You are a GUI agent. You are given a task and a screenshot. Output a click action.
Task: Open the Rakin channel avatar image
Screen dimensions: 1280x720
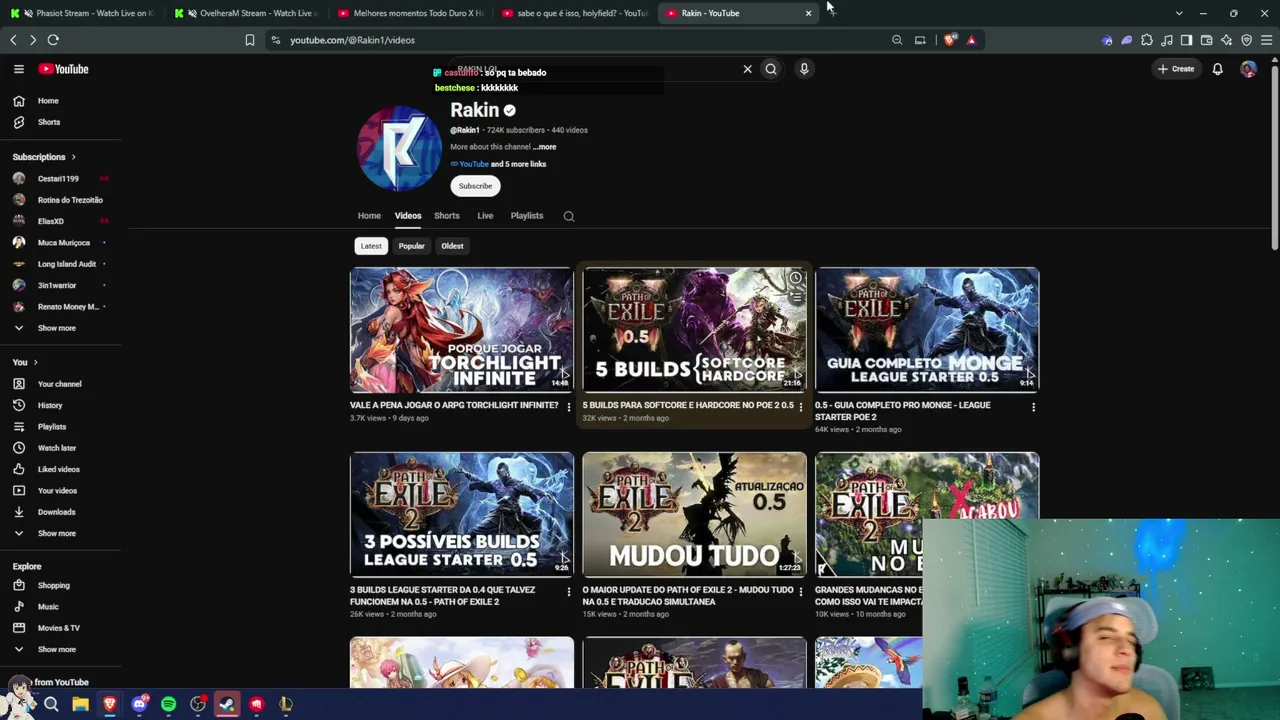[399, 148]
